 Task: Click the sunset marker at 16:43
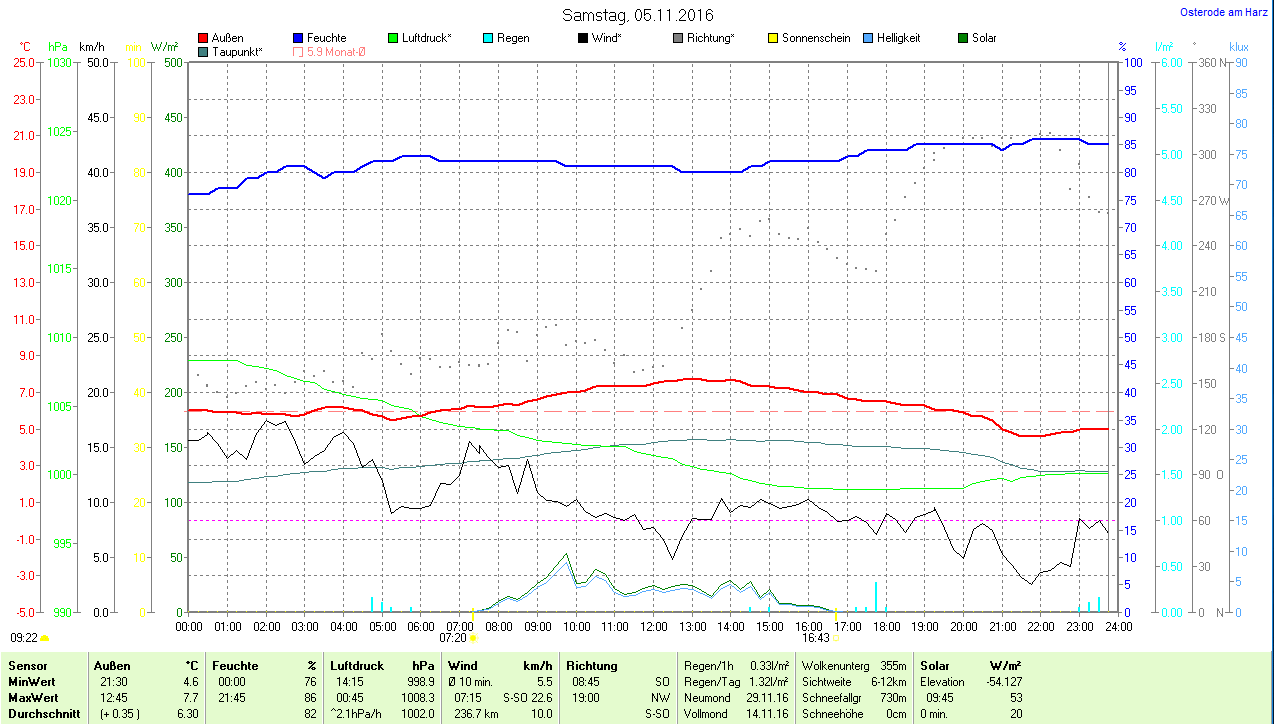point(836,637)
